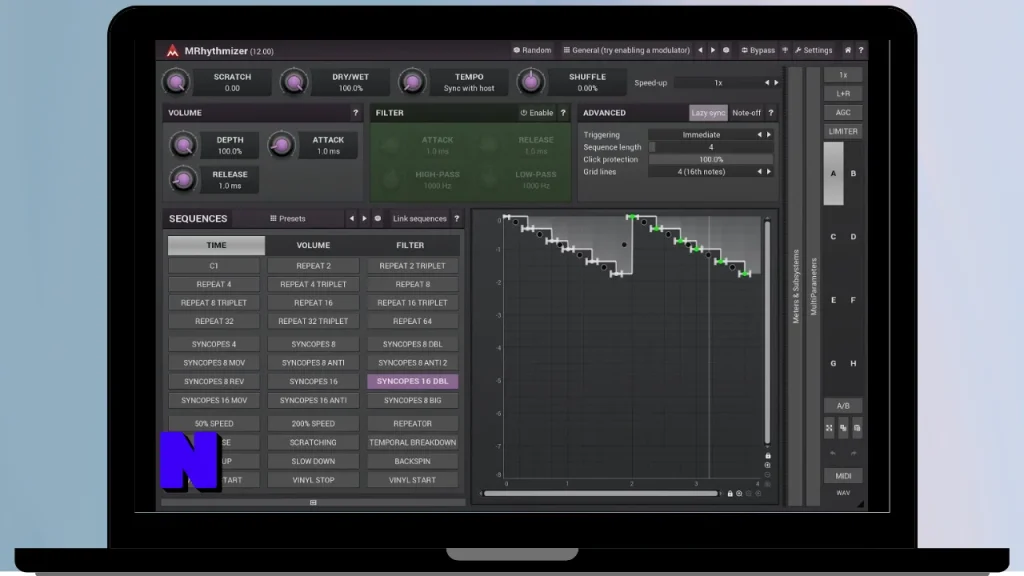Image resolution: width=1024 pixels, height=576 pixels.
Task: Click the copy preset icon below A/B
Action: click(x=843, y=428)
